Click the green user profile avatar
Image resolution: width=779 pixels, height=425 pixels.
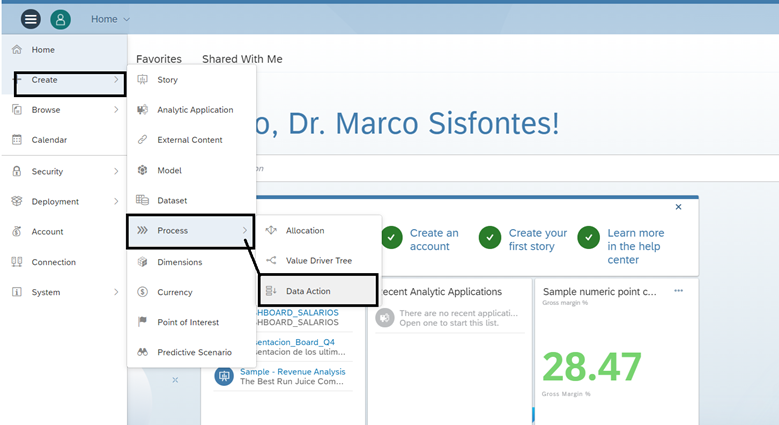click(60, 19)
